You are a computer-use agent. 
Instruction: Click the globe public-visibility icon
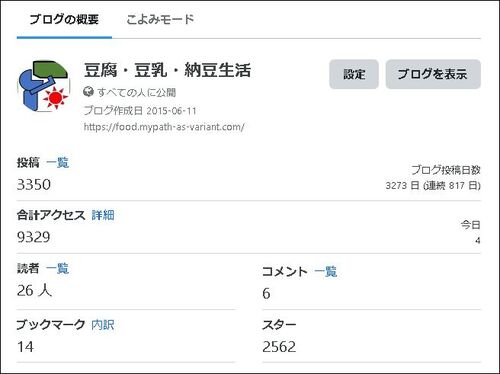coord(88,91)
